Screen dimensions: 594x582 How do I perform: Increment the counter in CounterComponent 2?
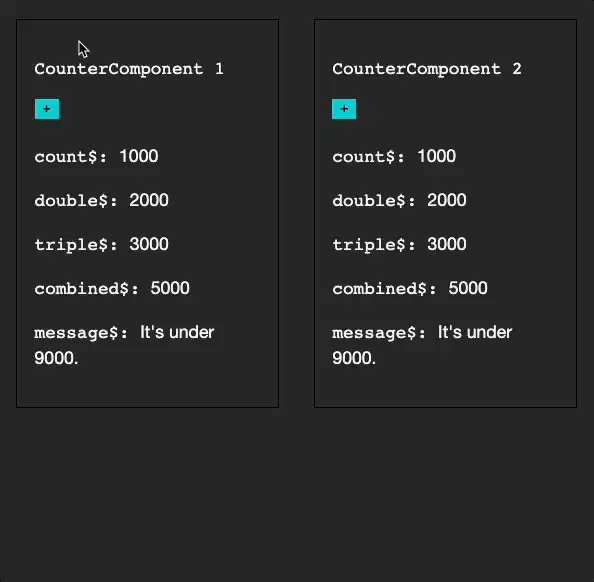[x=344, y=109]
